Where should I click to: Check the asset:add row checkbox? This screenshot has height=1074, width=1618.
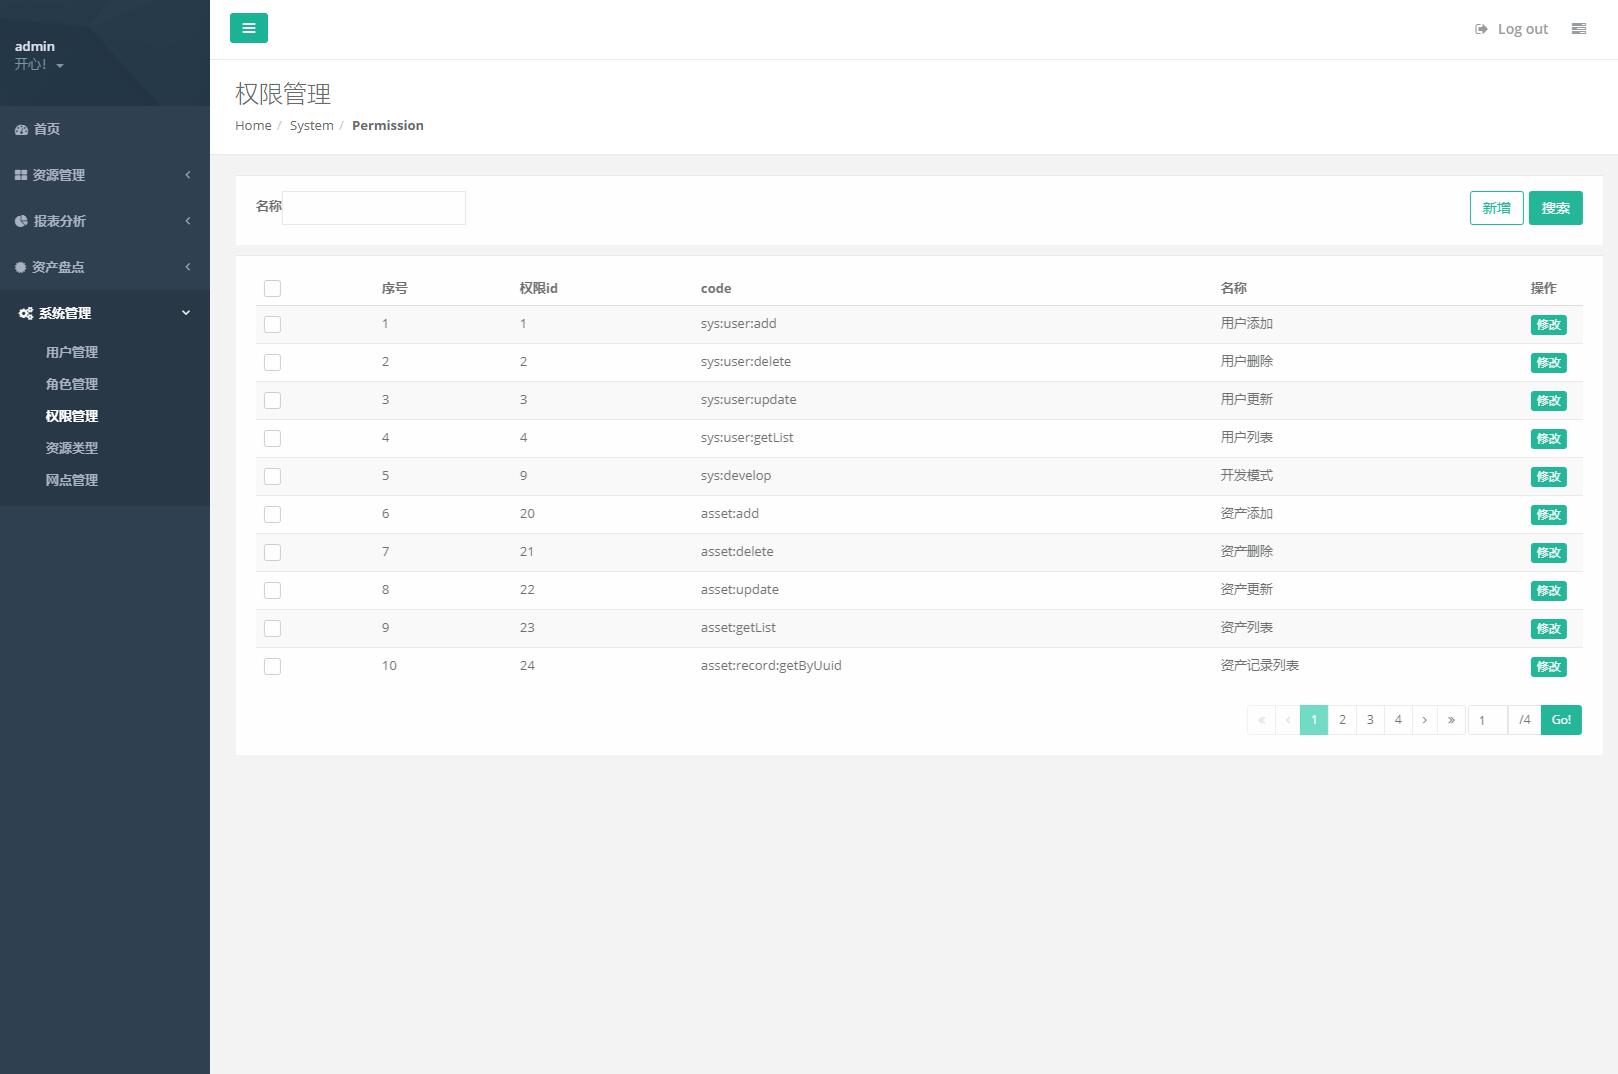pos(272,515)
